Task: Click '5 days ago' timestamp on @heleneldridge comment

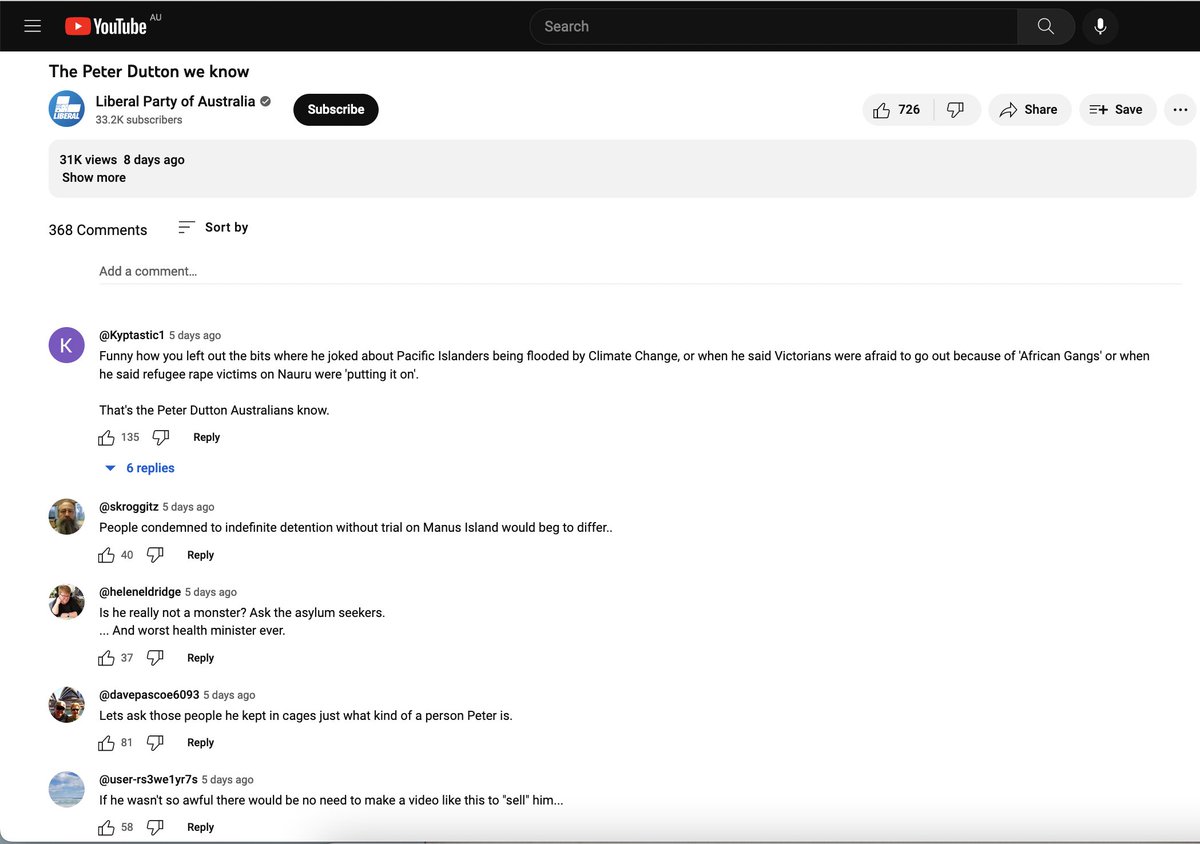Action: click(211, 592)
